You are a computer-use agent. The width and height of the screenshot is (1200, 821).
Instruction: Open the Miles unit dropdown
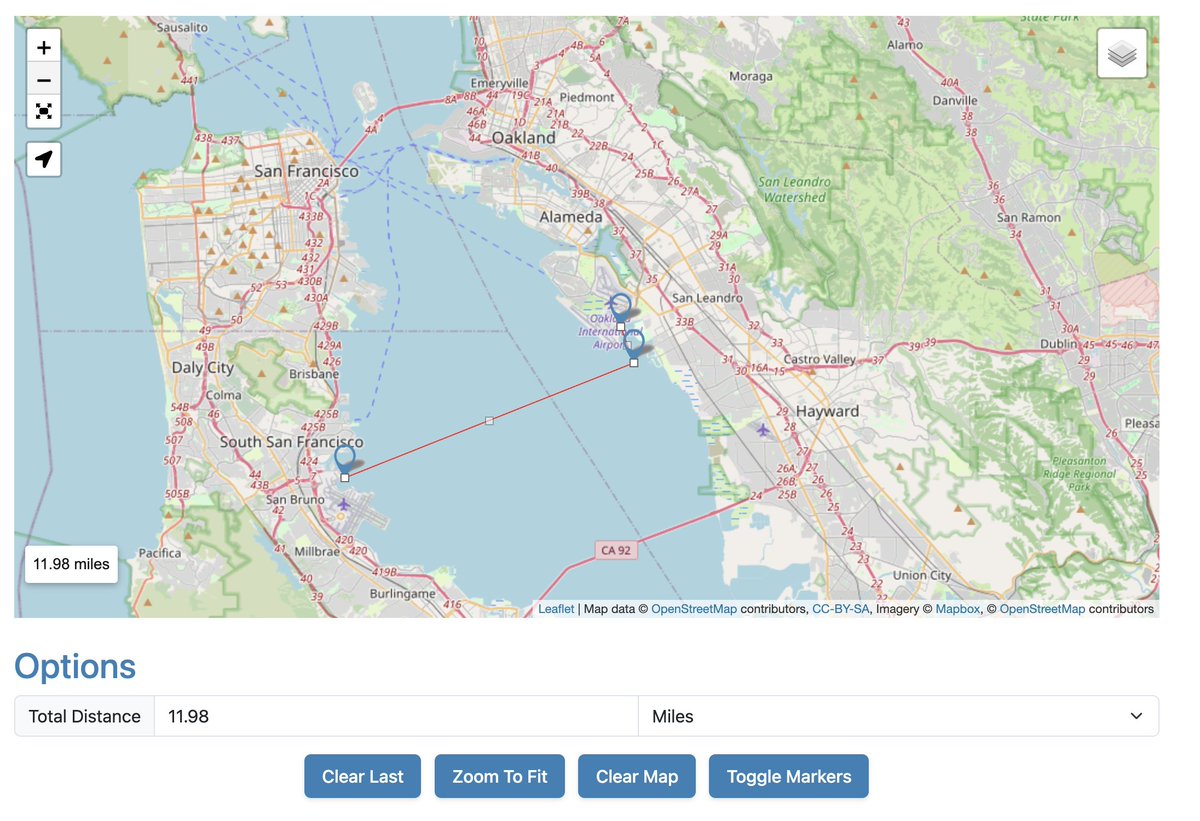898,716
